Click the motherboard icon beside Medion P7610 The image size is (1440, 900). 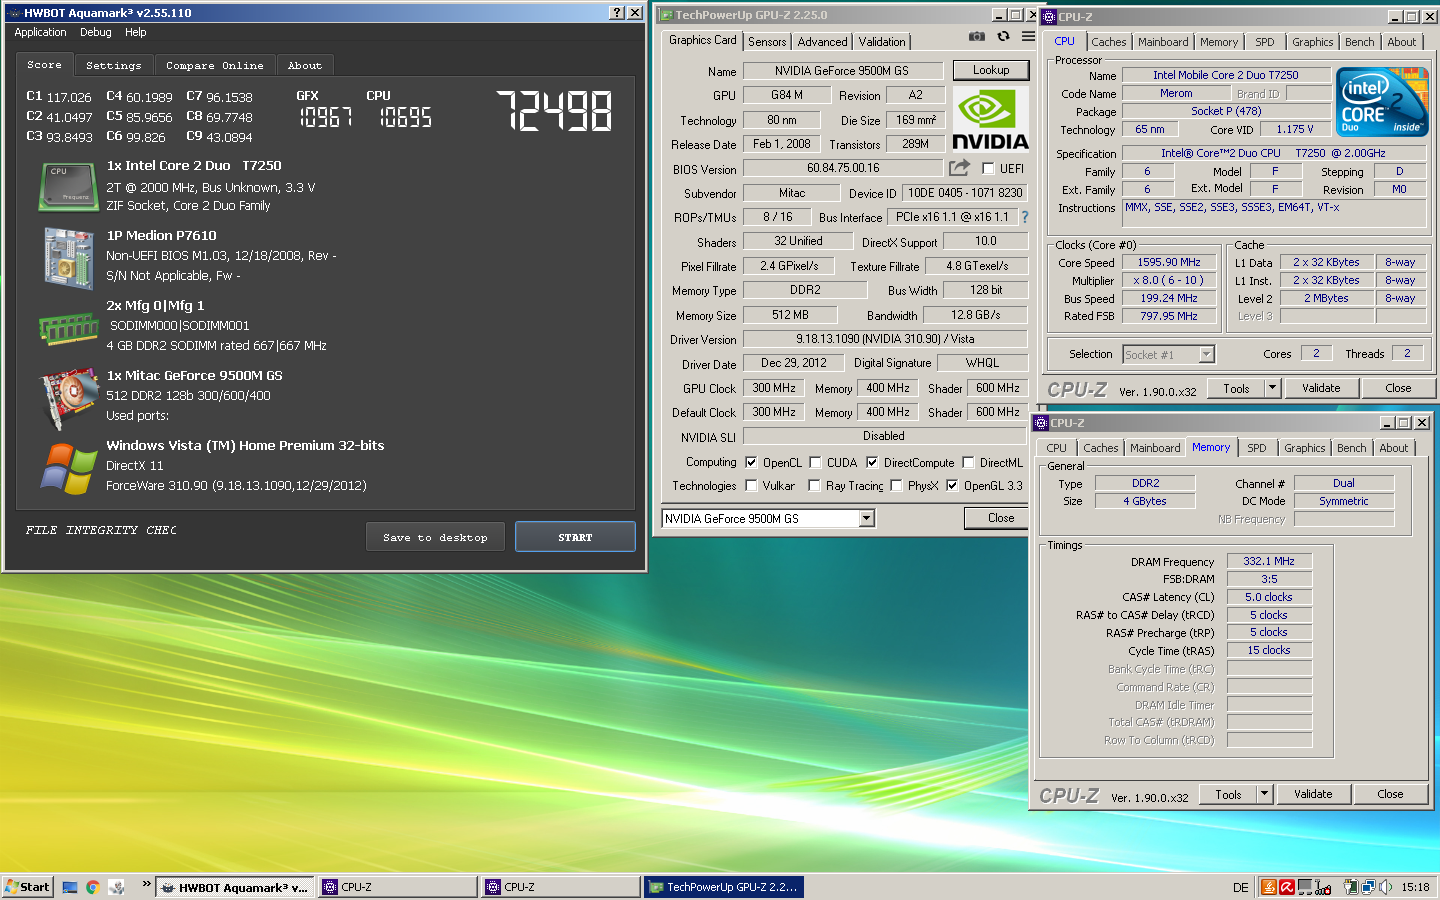tap(67, 257)
